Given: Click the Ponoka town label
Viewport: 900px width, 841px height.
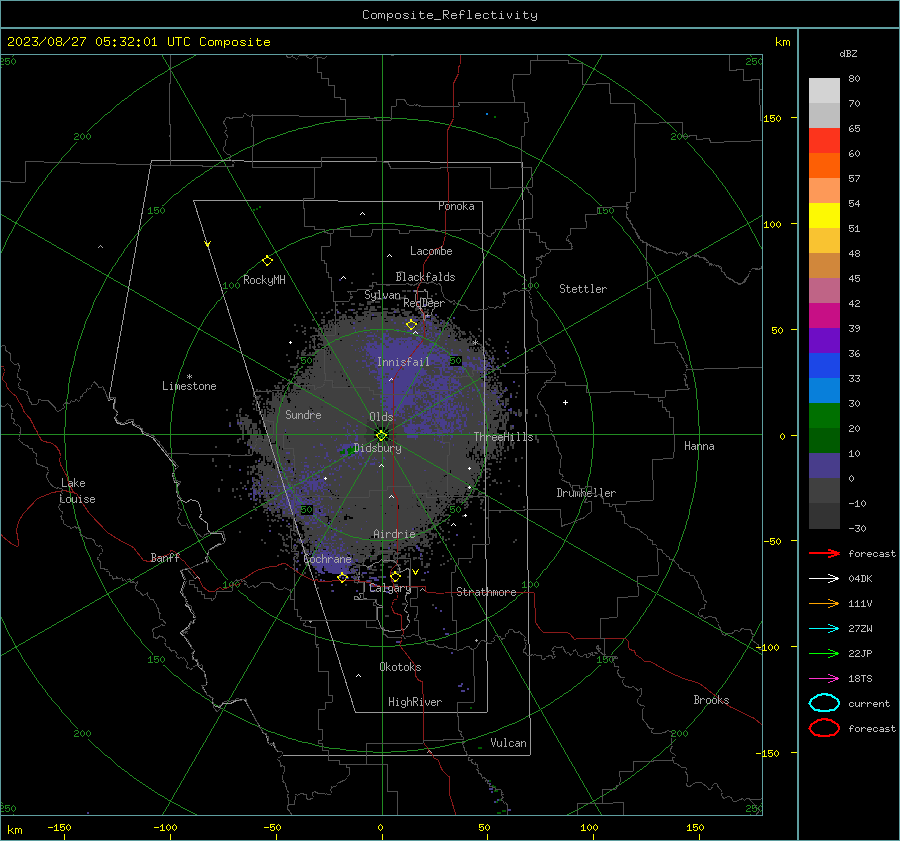Looking at the screenshot, I should [x=456, y=206].
